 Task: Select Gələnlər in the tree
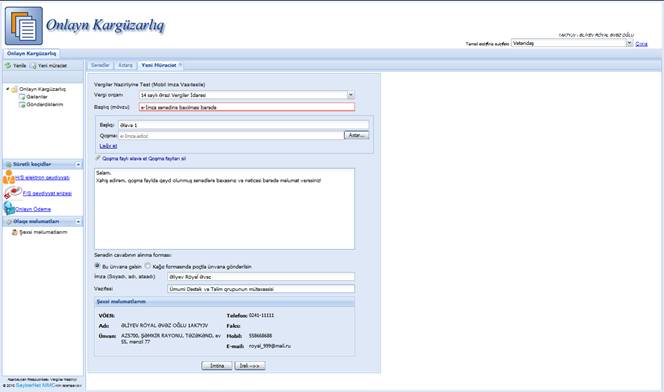[x=37, y=97]
